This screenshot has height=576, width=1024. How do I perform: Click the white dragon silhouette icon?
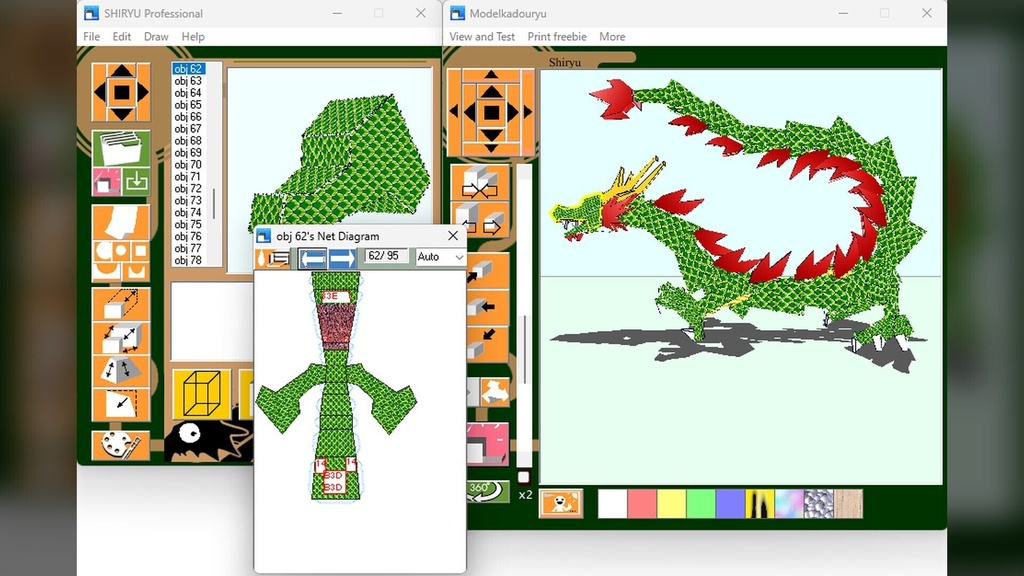[495, 392]
